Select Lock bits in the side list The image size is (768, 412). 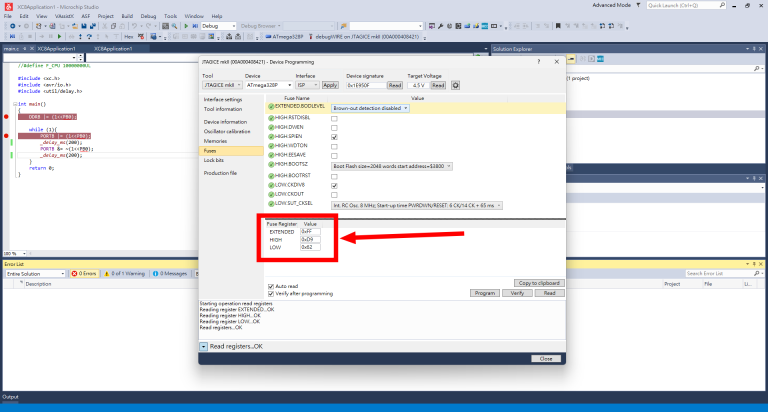click(214, 160)
